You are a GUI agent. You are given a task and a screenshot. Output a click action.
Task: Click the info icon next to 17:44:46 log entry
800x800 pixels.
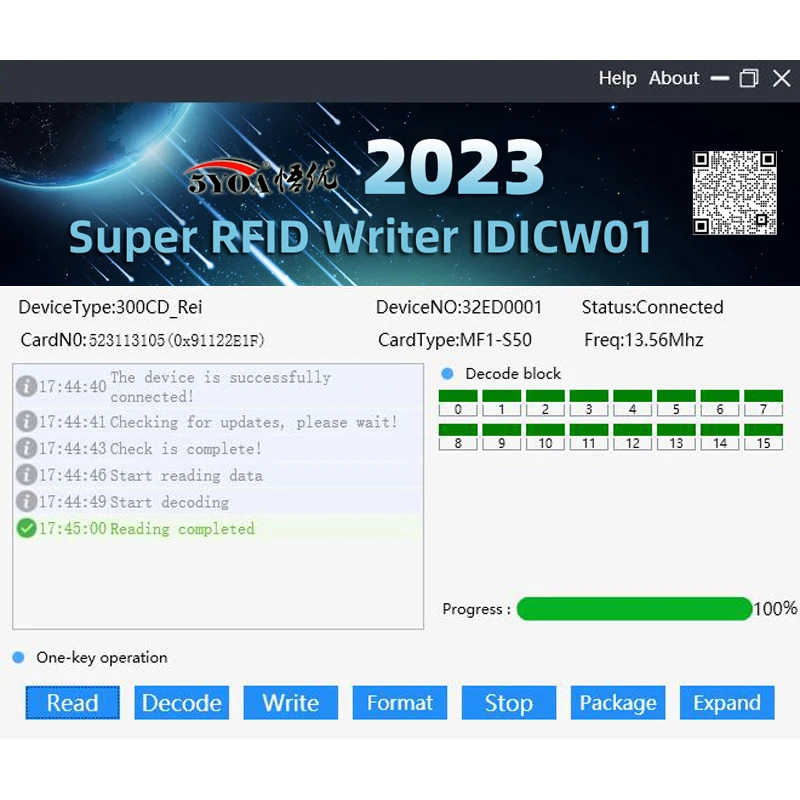[x=26, y=475]
